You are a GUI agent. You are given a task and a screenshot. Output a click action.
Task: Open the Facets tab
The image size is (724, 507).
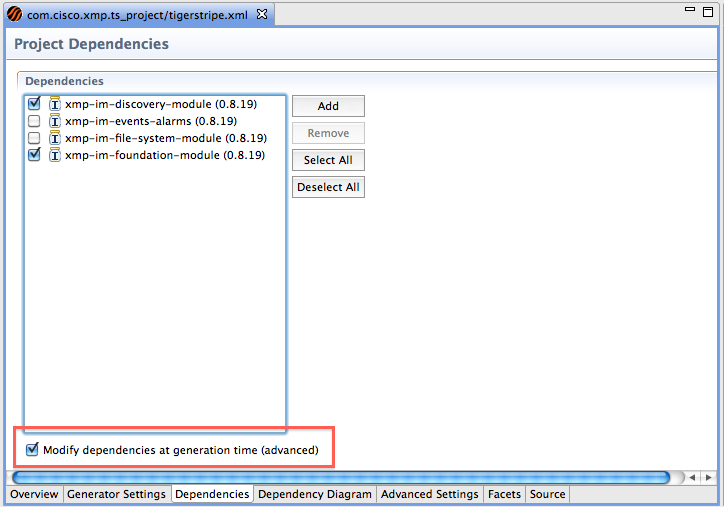[x=505, y=494]
